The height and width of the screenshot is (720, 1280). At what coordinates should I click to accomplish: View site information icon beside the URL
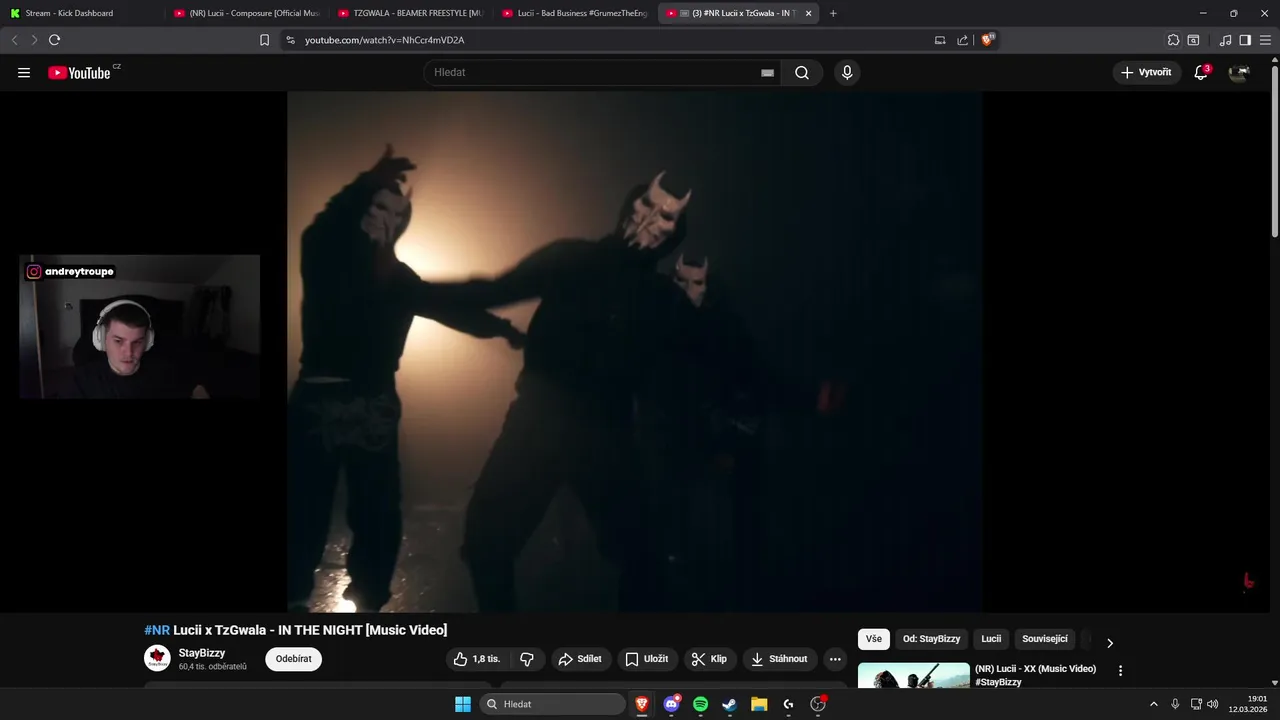(x=290, y=40)
